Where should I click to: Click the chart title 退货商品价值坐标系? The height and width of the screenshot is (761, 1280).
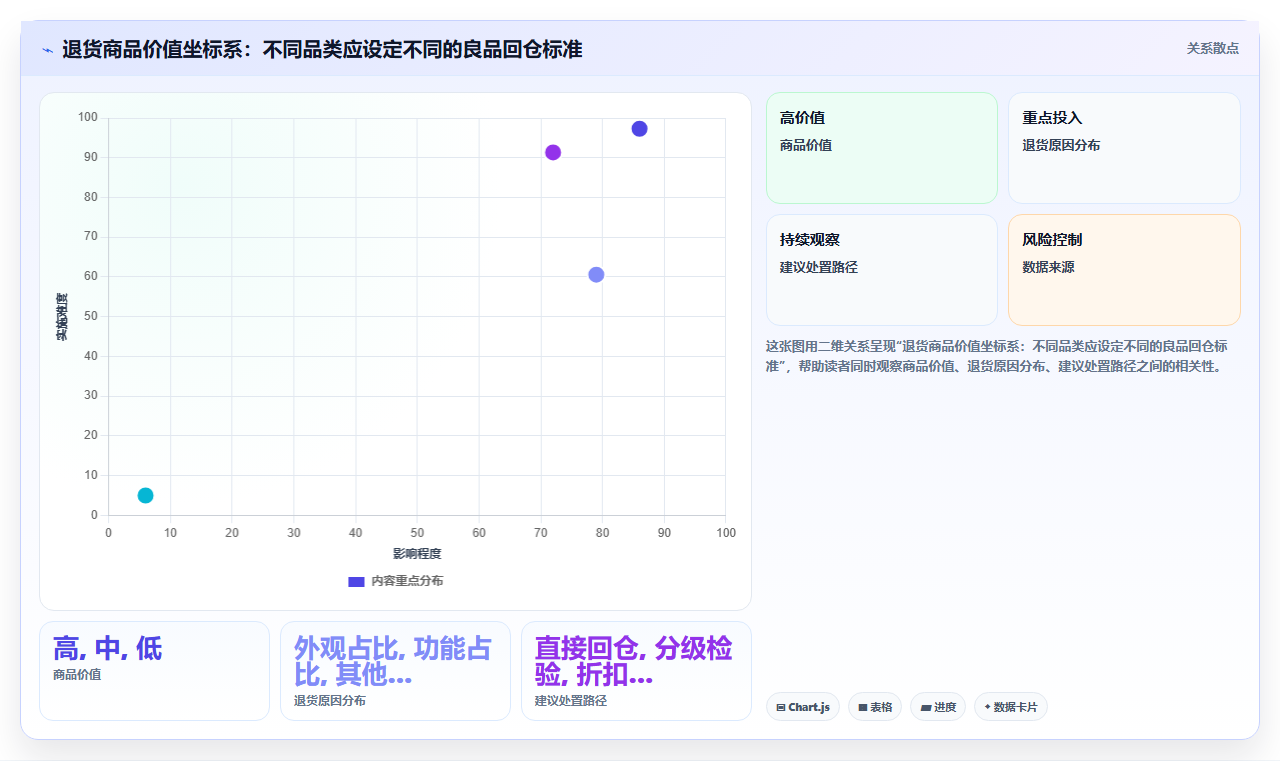click(322, 49)
